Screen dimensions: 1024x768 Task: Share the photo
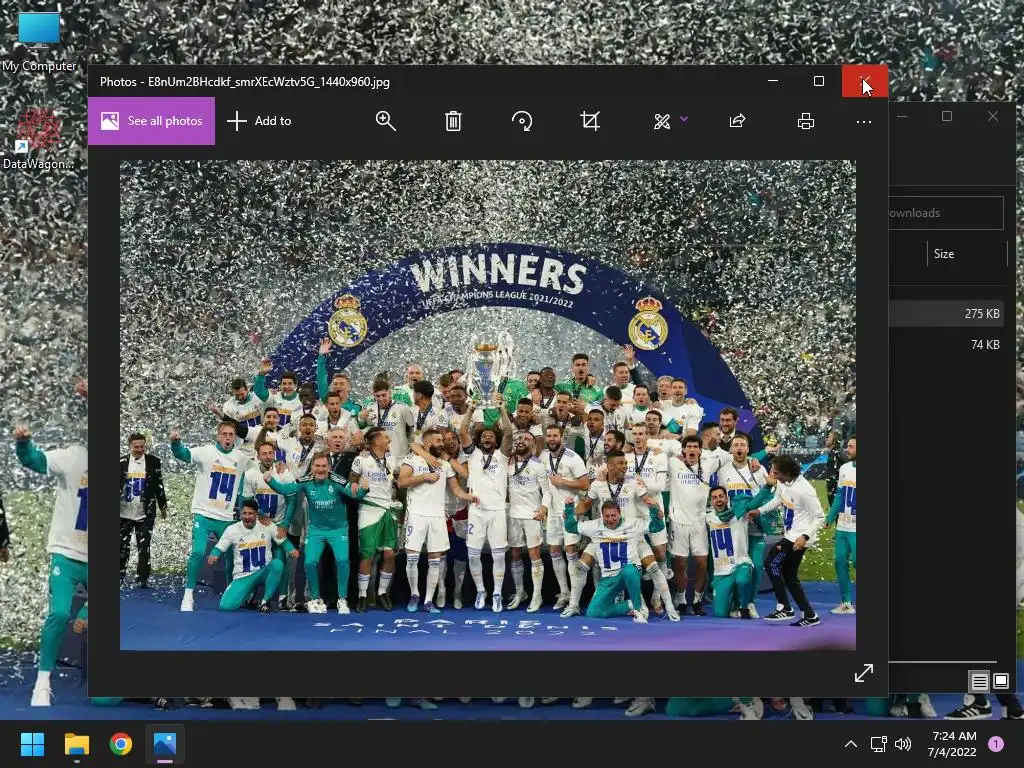(737, 121)
